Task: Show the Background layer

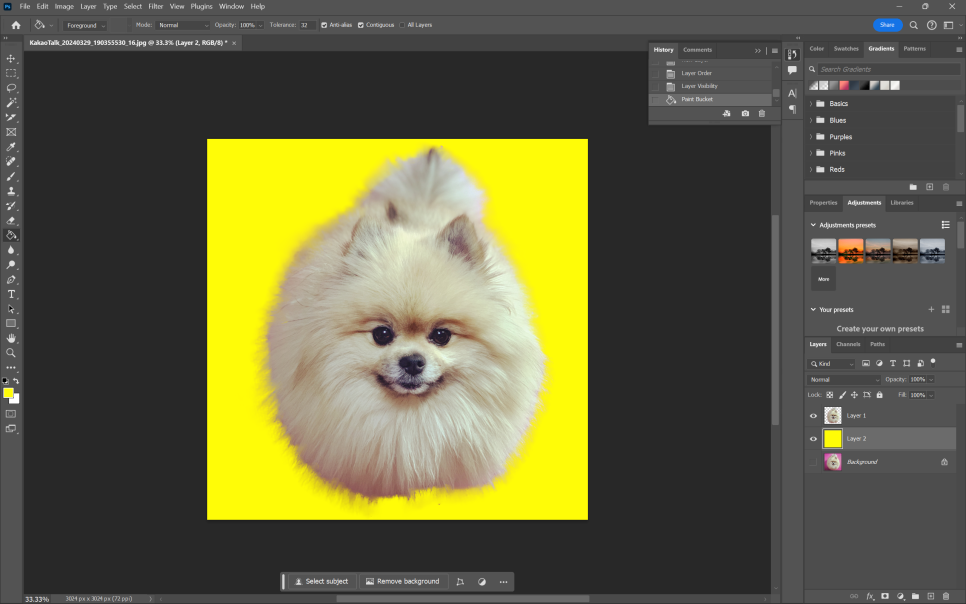Action: coord(813,462)
